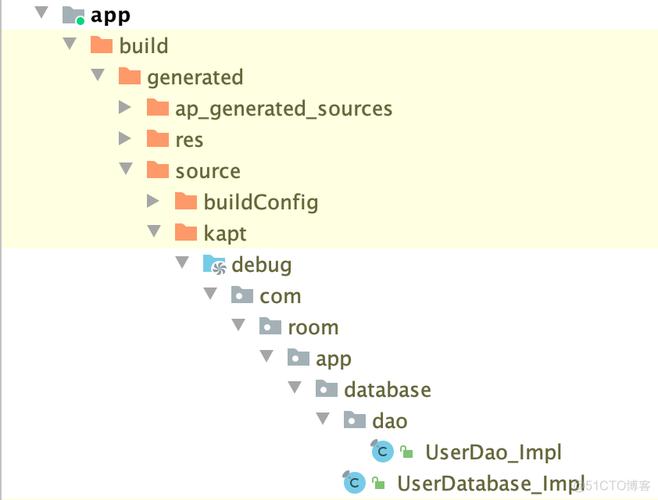
Task: Collapse the com package
Action: tap(210, 294)
